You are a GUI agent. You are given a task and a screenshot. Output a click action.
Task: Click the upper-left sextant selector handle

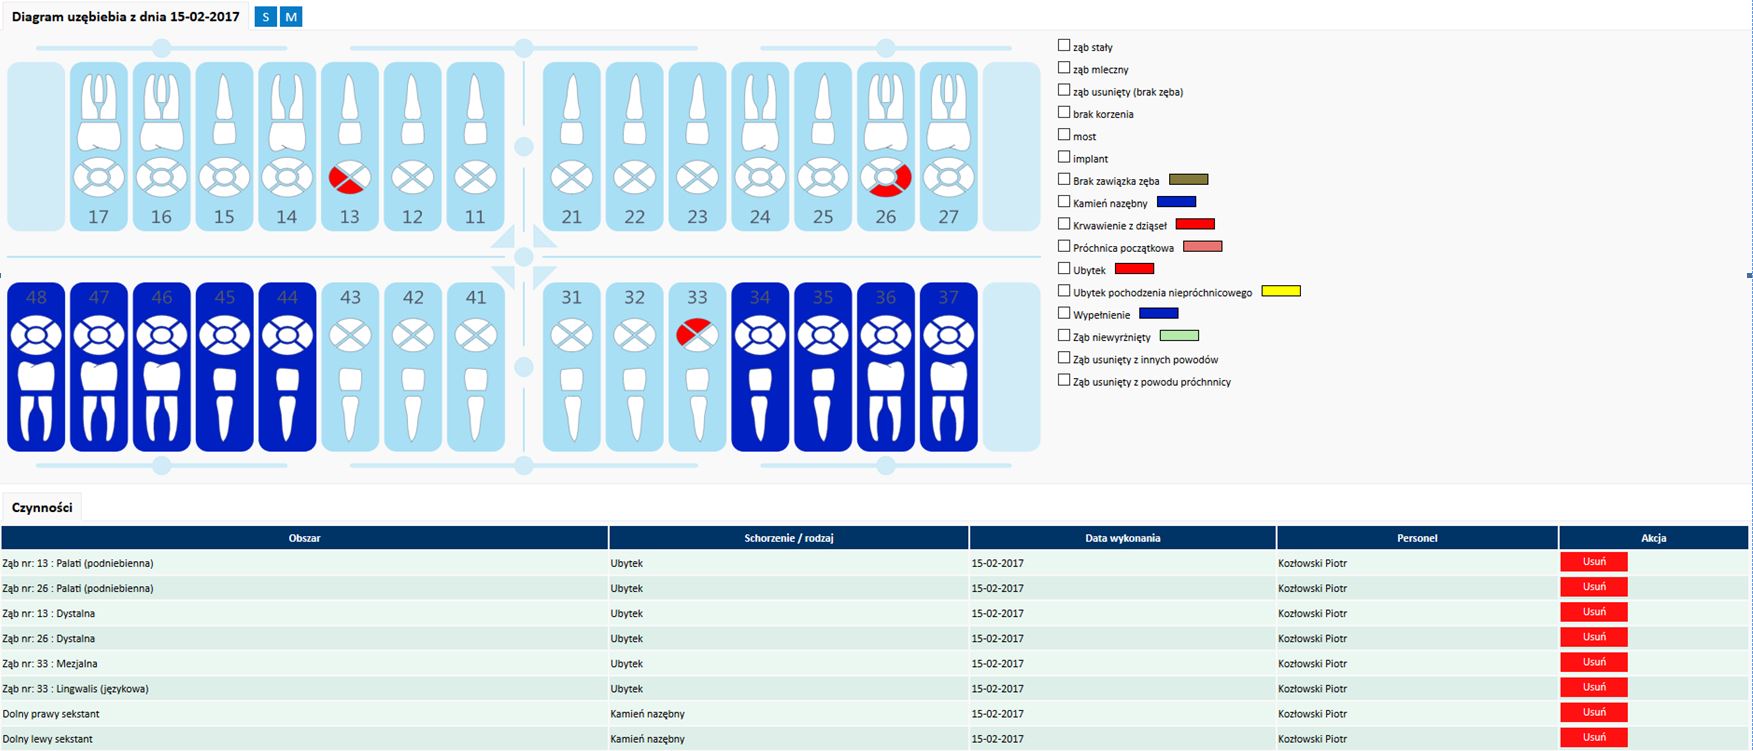click(161, 48)
